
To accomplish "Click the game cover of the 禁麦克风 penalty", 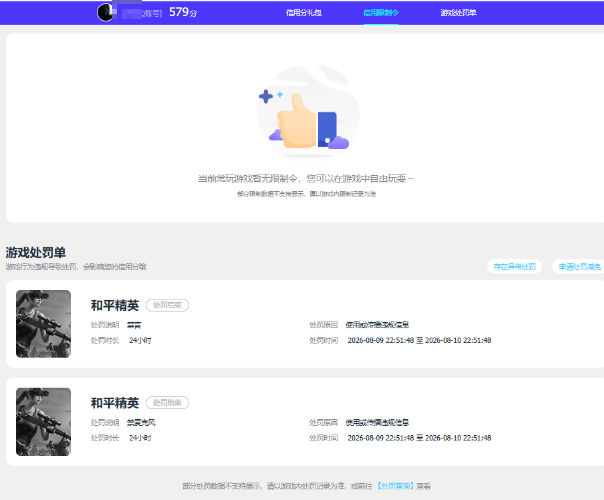I will click(x=44, y=421).
